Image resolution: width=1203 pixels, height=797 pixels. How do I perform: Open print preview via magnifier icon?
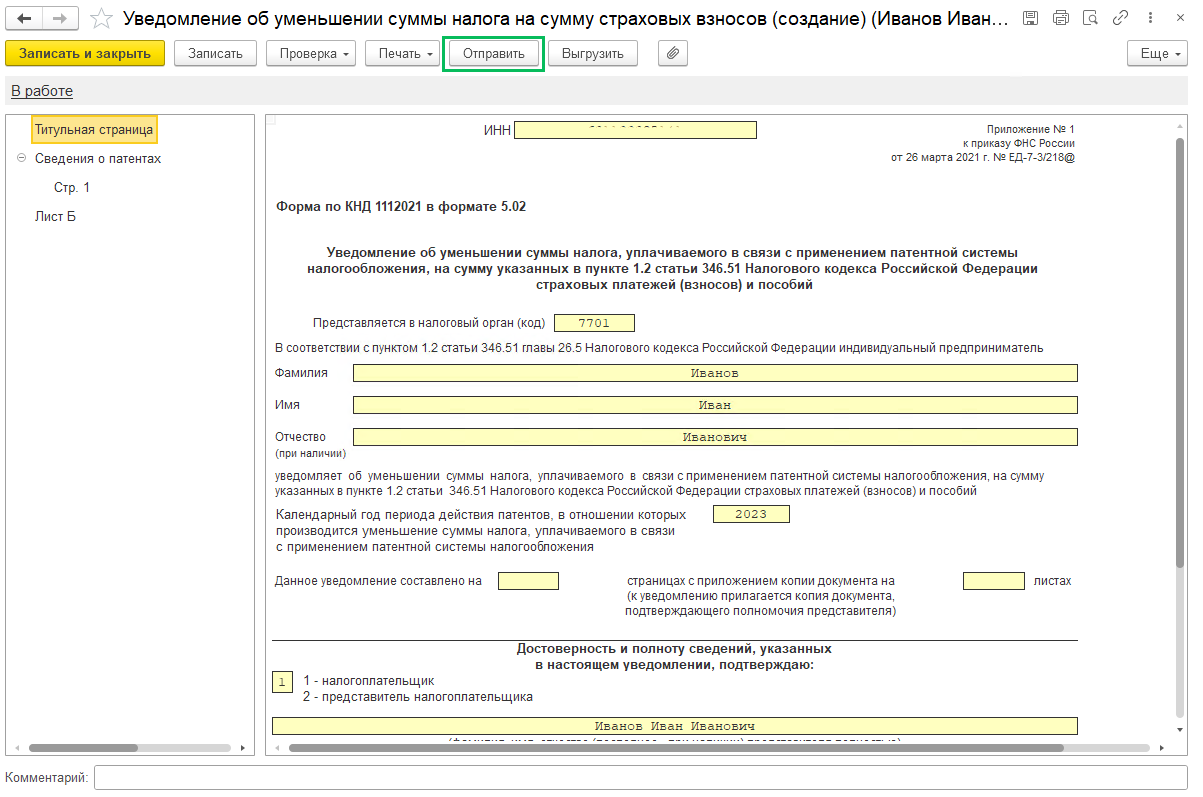(1091, 19)
